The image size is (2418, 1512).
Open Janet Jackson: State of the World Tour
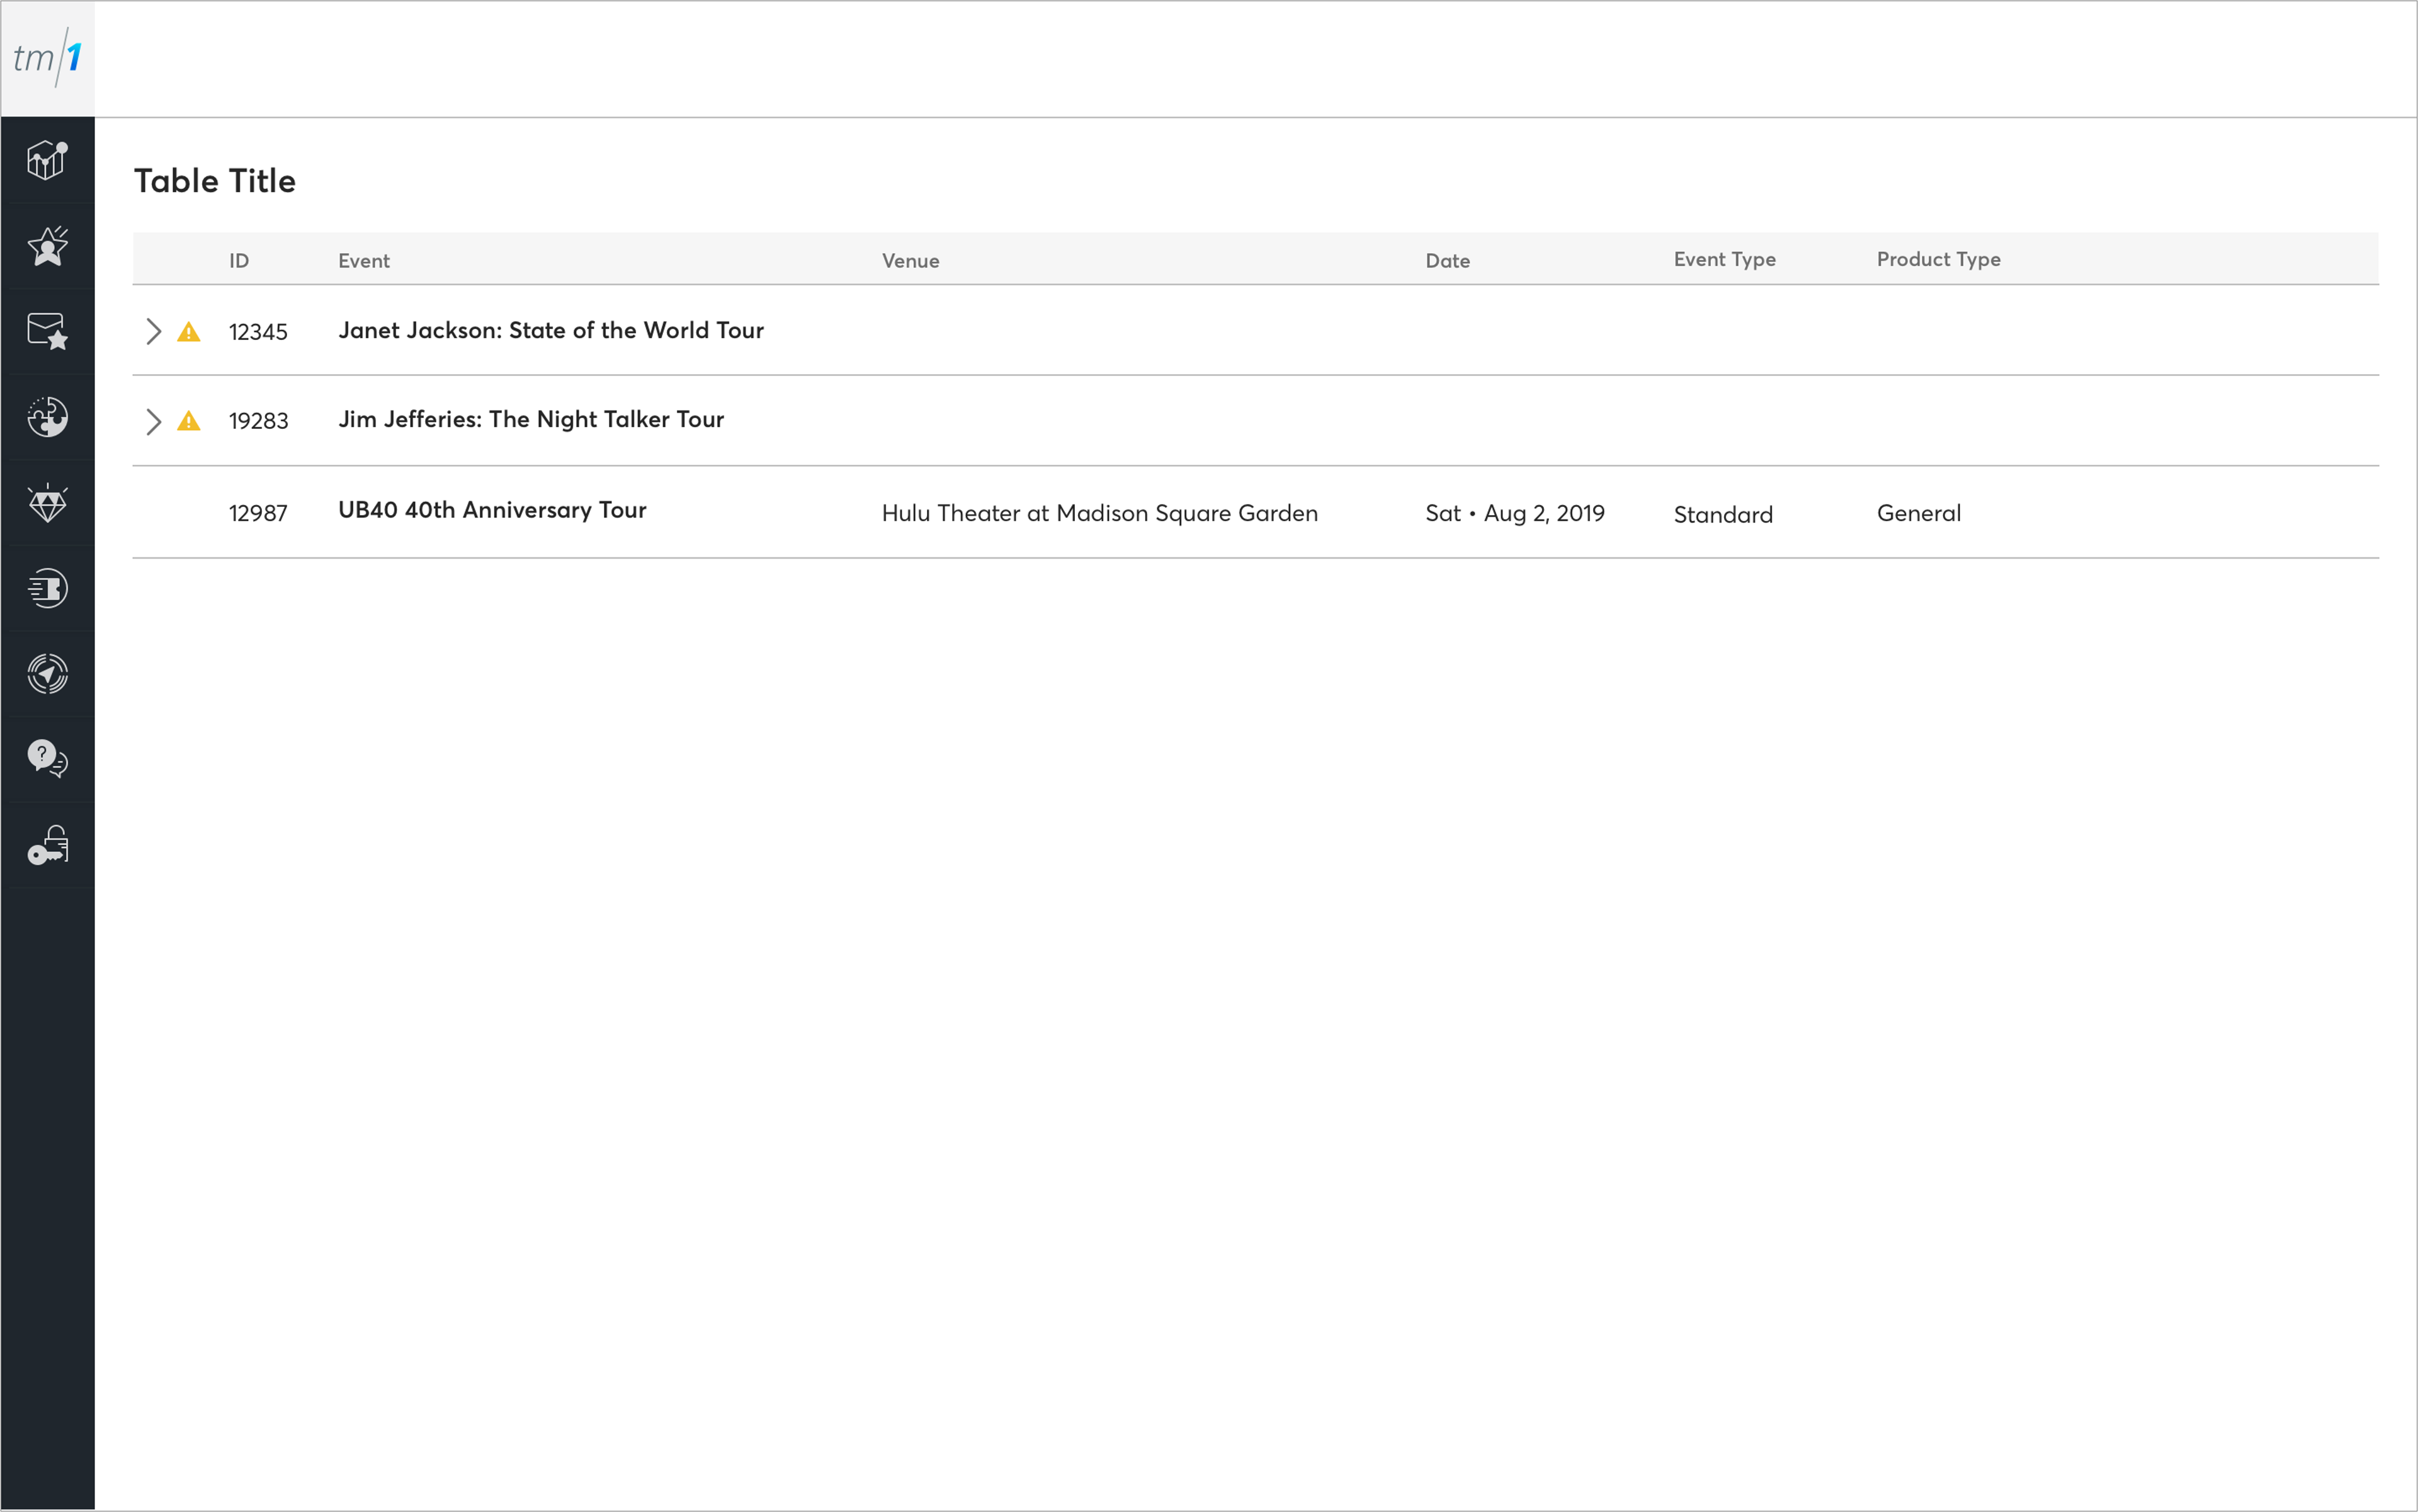[x=550, y=331]
